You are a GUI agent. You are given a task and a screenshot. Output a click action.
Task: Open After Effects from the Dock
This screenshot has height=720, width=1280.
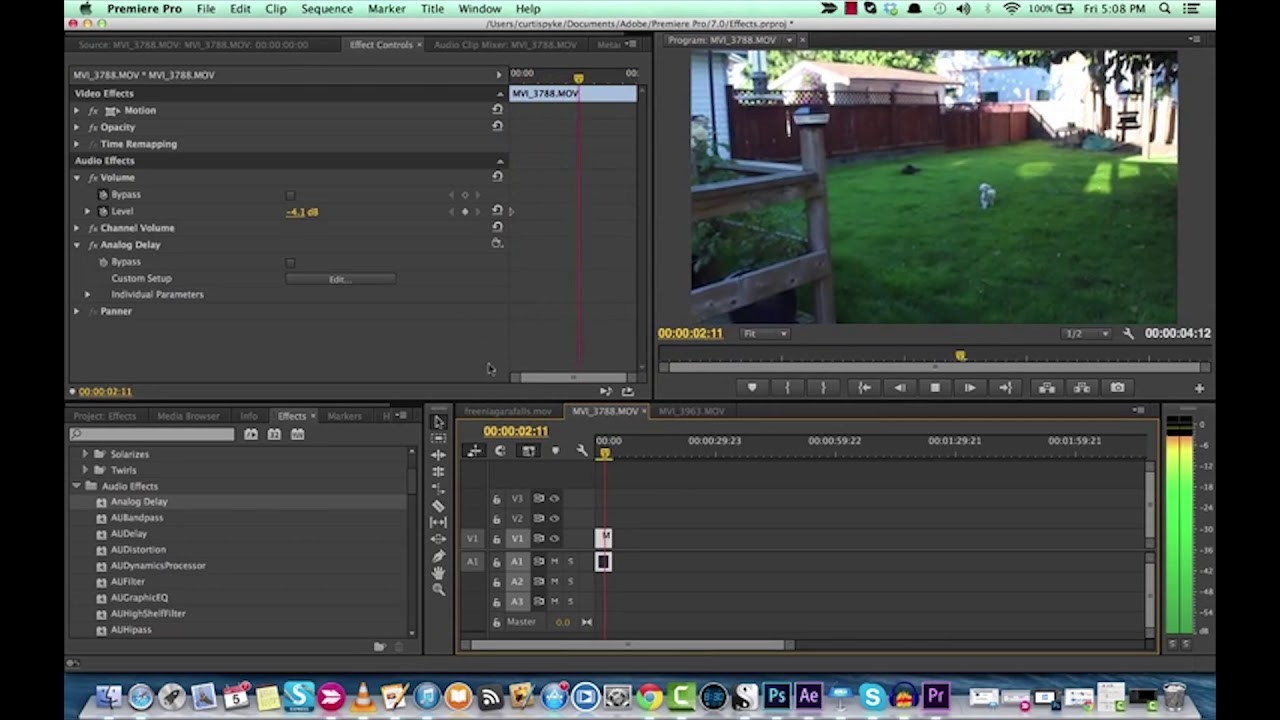tap(808, 696)
